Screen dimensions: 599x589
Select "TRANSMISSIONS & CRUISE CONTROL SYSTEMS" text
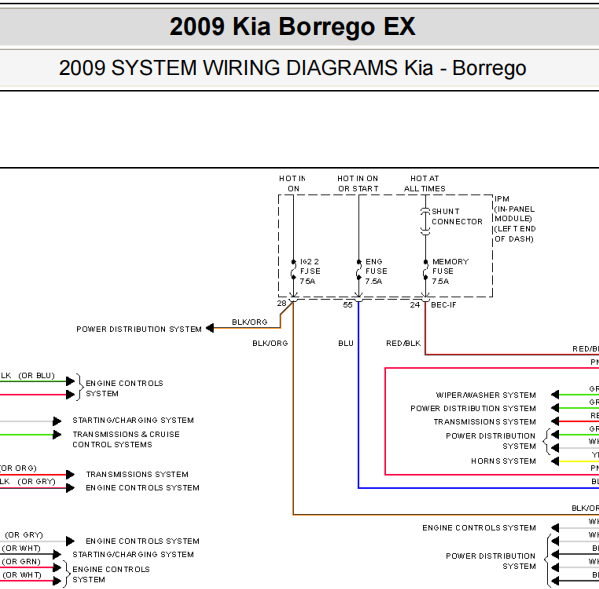click(x=126, y=439)
